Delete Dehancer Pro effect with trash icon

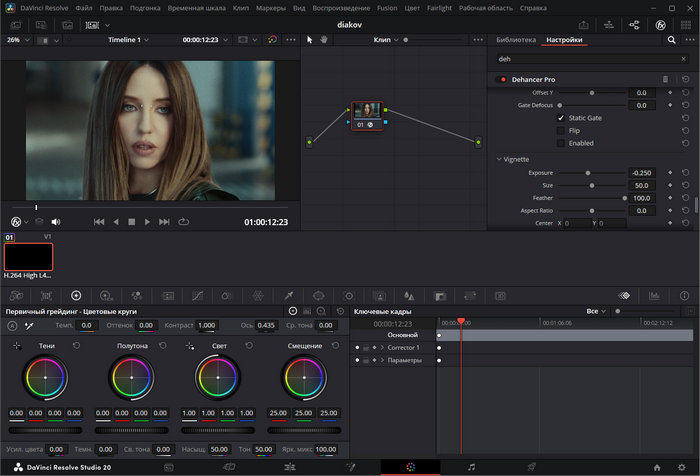[x=665, y=78]
